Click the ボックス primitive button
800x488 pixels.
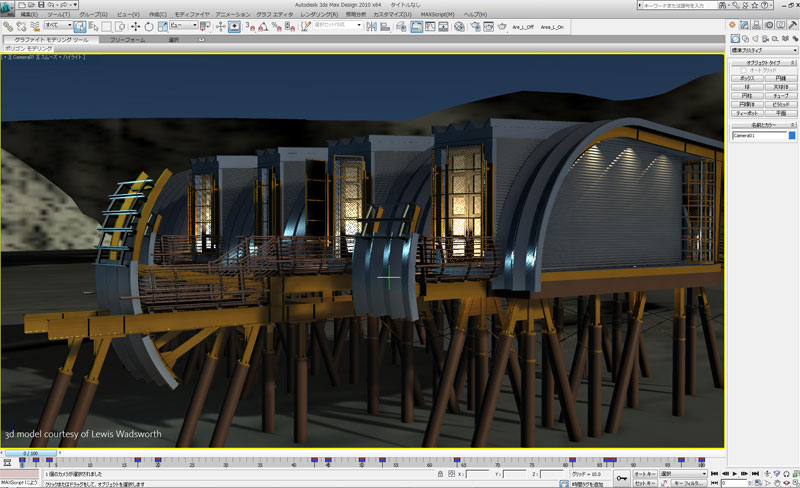[x=746, y=77]
